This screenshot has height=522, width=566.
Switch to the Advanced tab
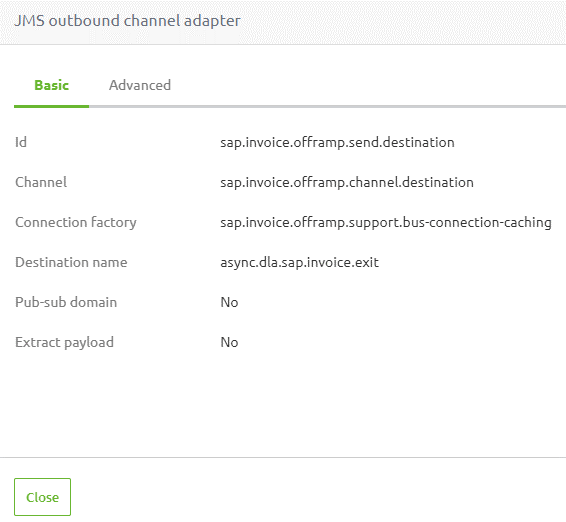140,86
